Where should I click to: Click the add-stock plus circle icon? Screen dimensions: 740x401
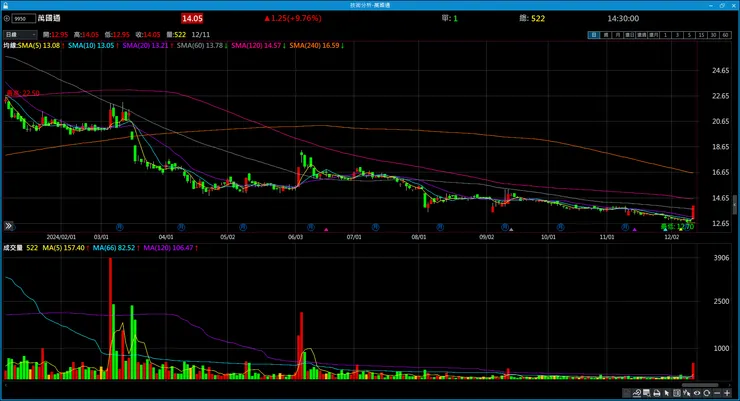pyautogui.click(x=7, y=18)
